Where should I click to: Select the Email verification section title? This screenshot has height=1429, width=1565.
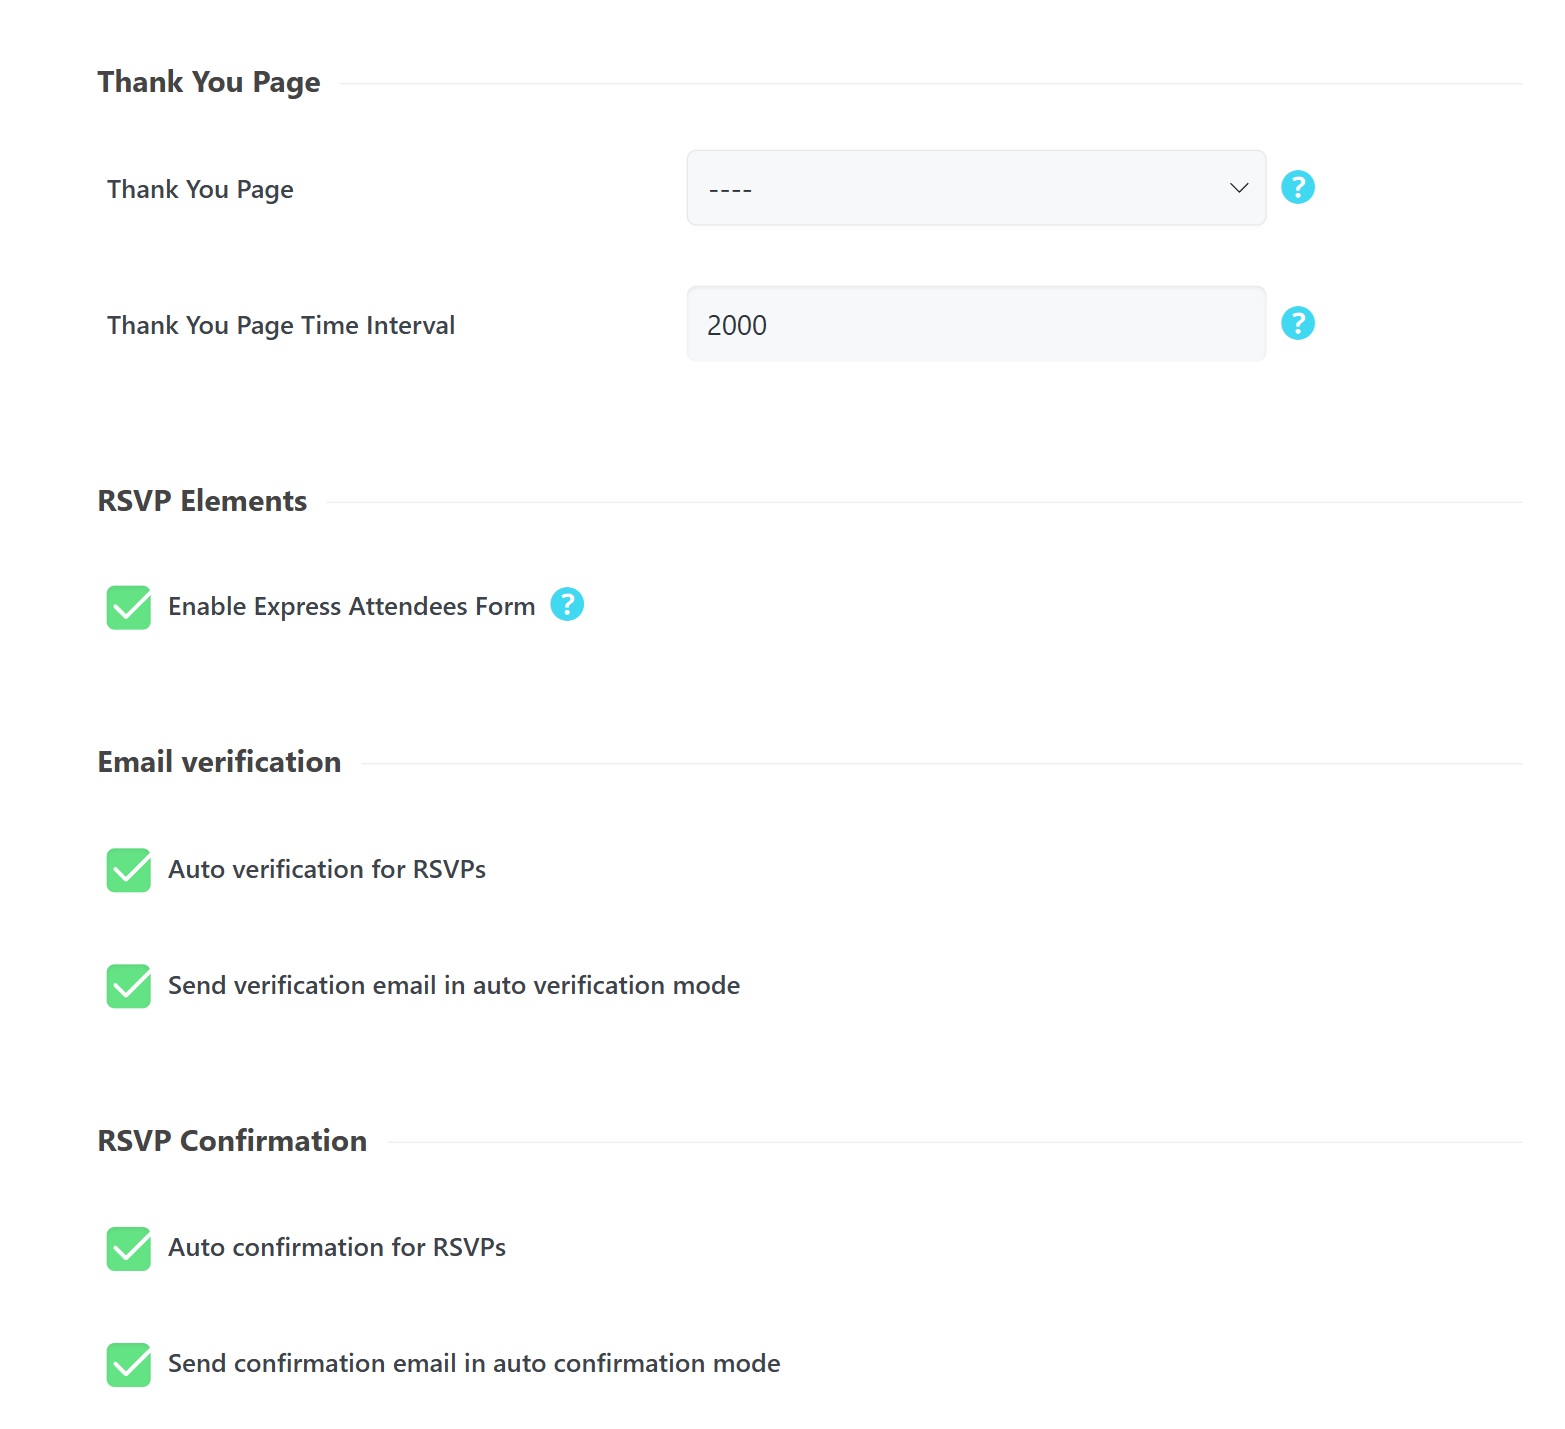pos(218,761)
